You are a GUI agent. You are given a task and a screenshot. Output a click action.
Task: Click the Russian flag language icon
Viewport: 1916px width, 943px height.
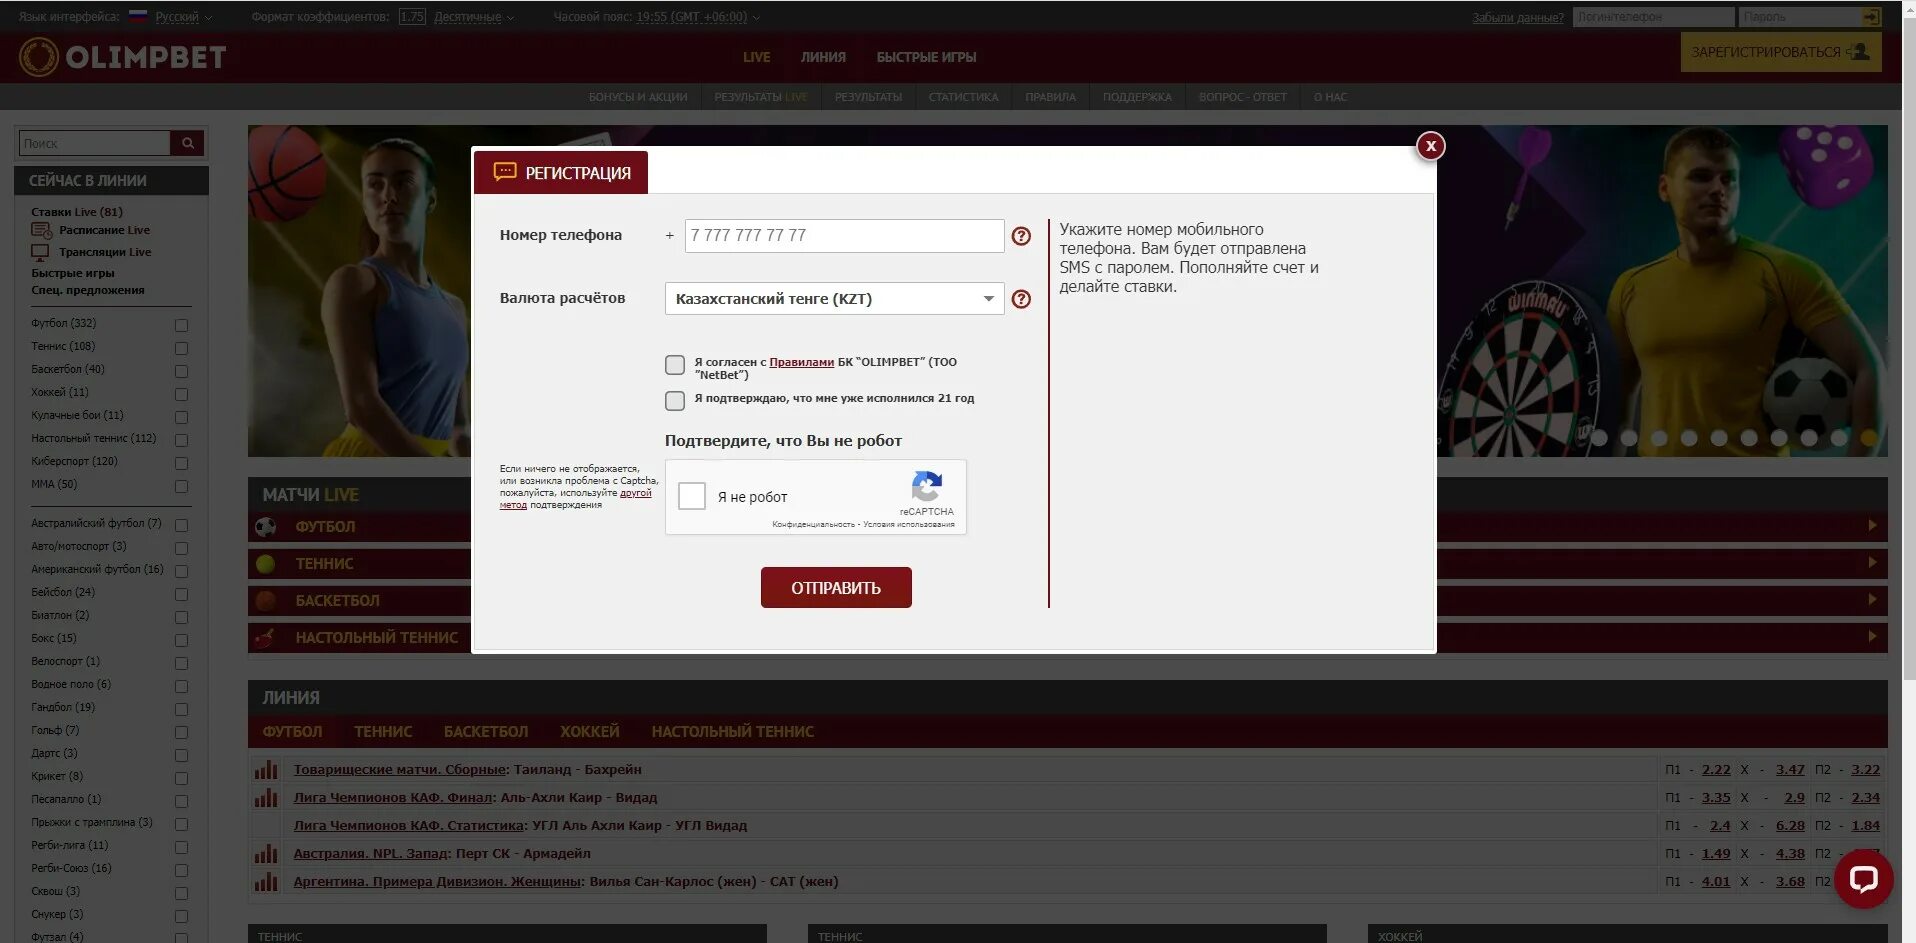(138, 17)
